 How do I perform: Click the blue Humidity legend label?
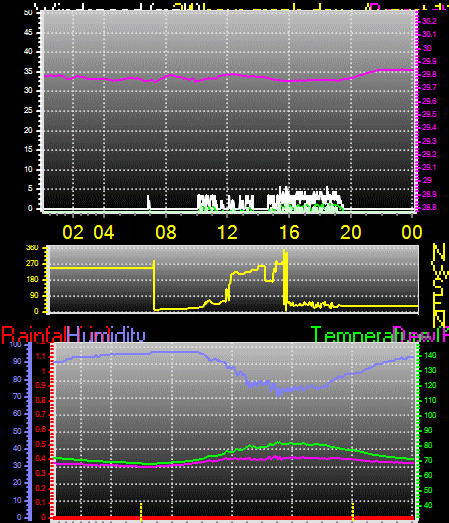pyautogui.click(x=106, y=335)
